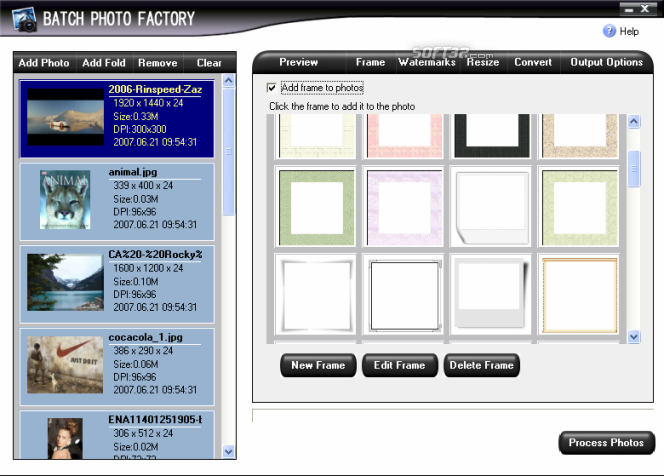Click the Size:0.06M text
The height and width of the screenshot is (476, 664).
(x=136, y=364)
